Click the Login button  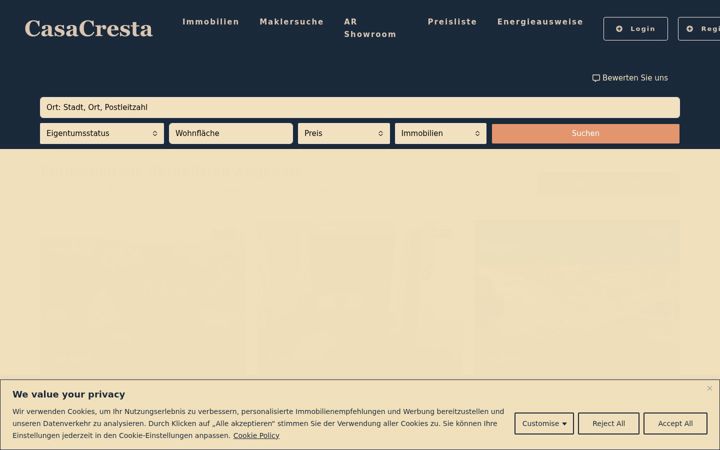pyautogui.click(x=636, y=29)
